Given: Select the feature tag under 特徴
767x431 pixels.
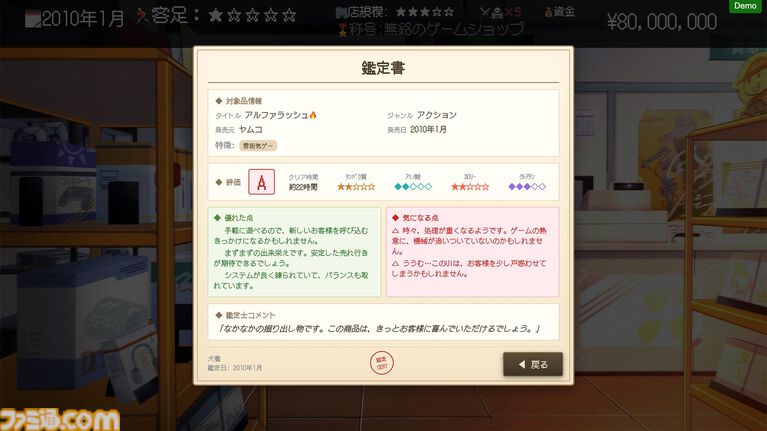Looking at the screenshot, I should [x=258, y=146].
